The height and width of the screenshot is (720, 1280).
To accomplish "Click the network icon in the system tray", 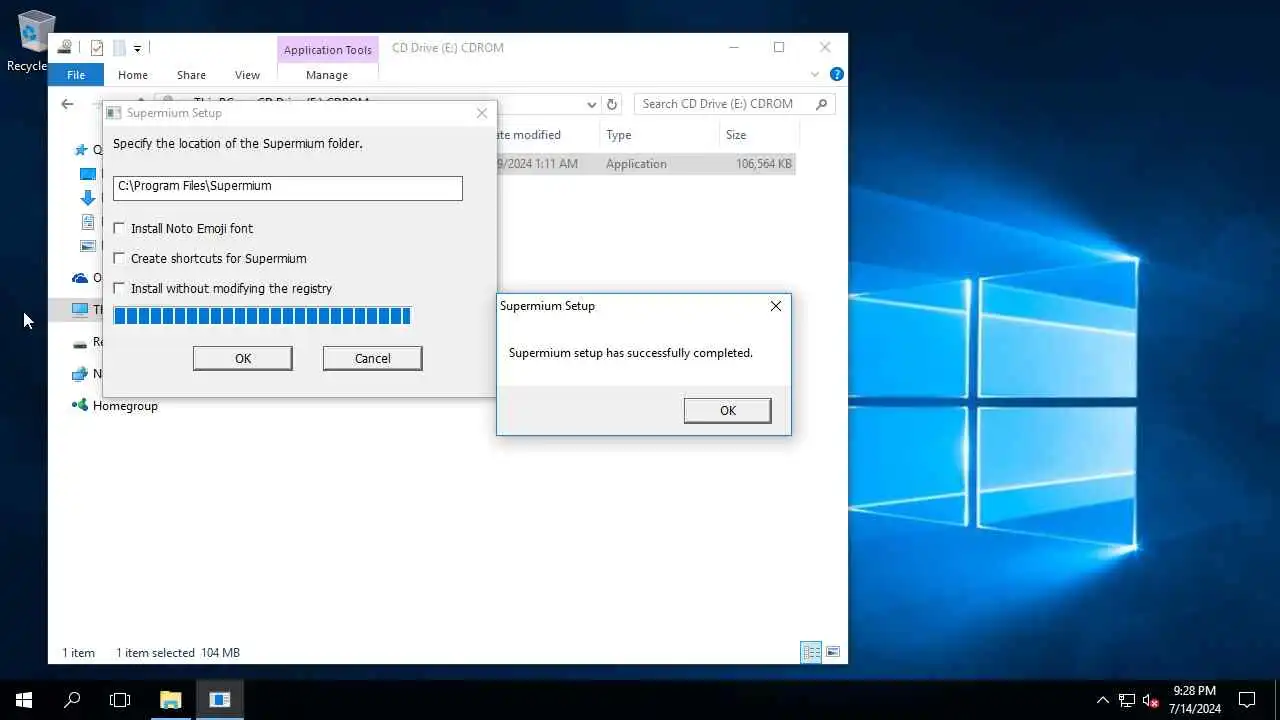I will click(1127, 700).
